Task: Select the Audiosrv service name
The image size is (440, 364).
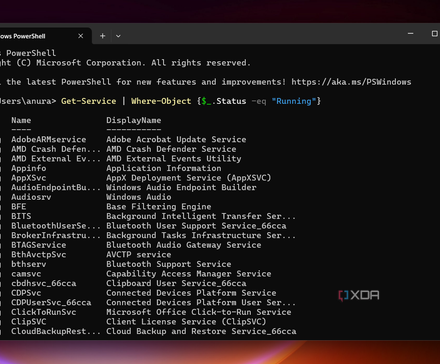Action: pyautogui.click(x=31, y=197)
